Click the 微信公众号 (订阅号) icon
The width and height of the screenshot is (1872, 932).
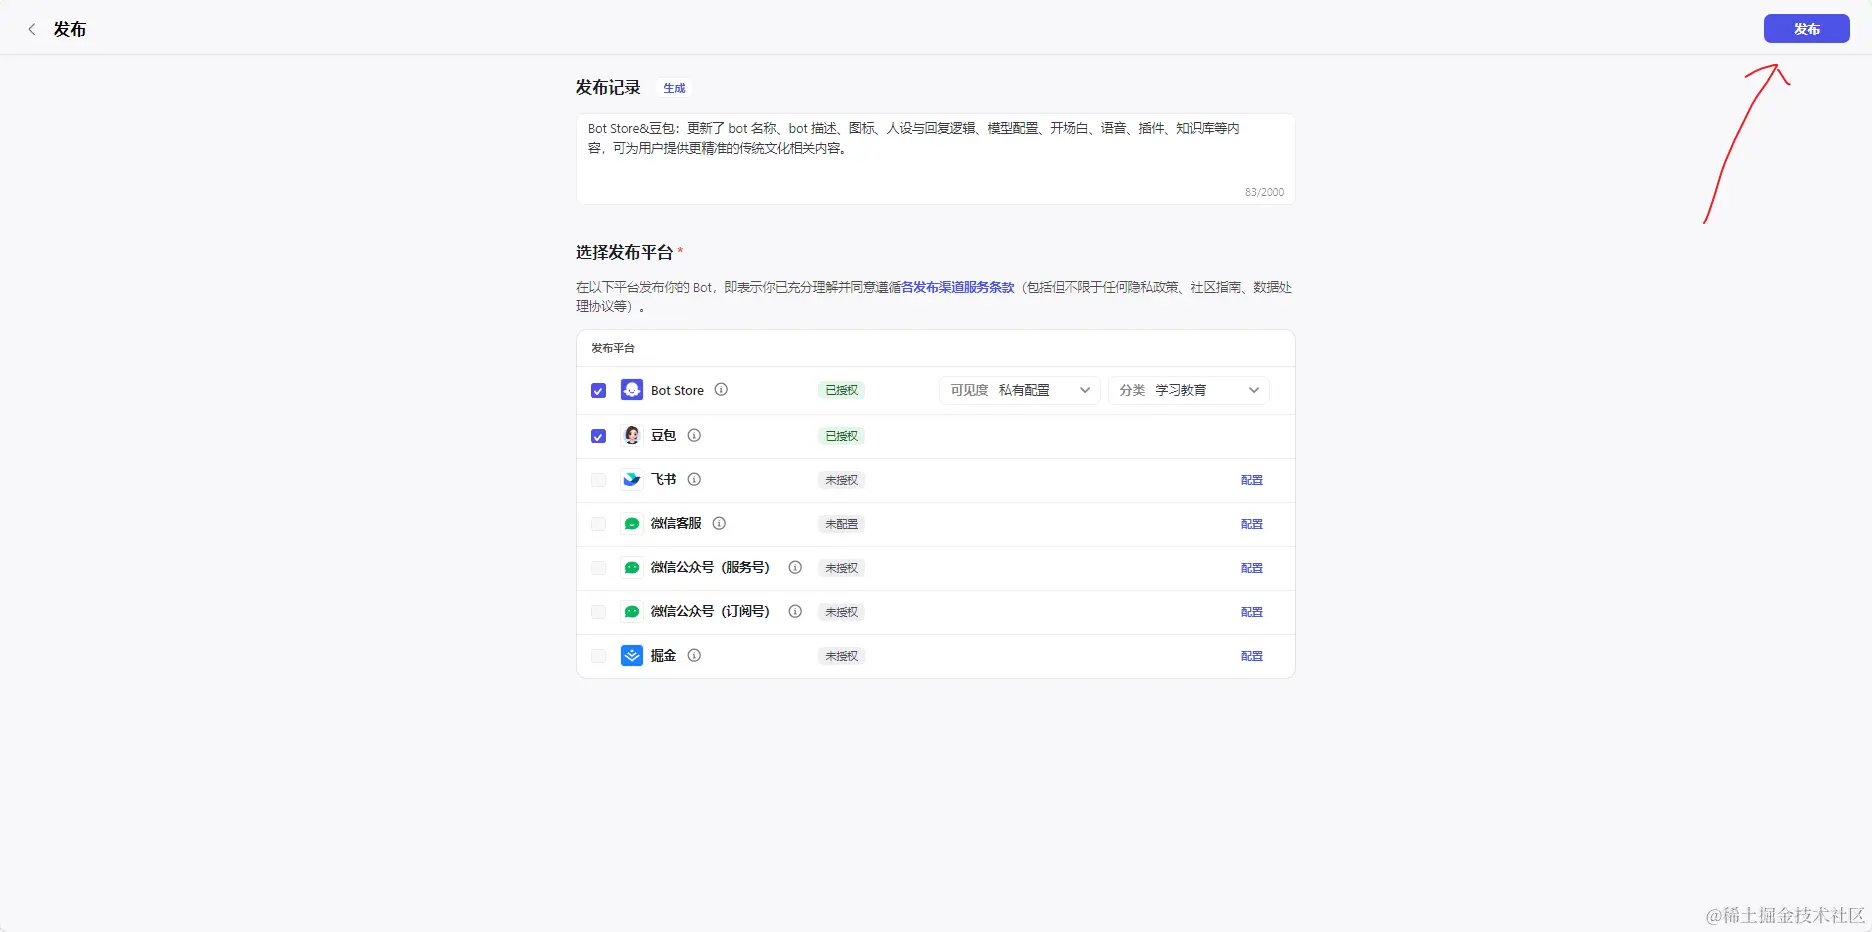[x=632, y=611]
